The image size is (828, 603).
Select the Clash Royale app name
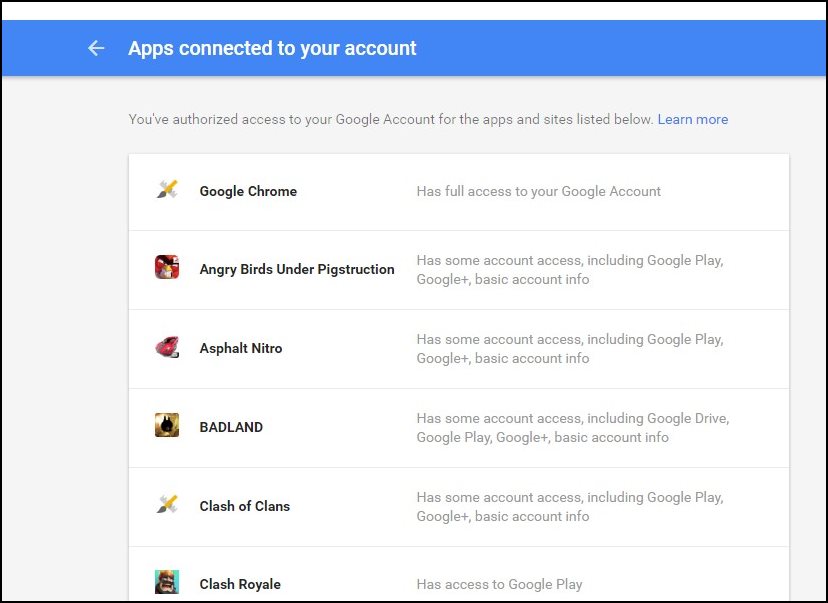[240, 584]
